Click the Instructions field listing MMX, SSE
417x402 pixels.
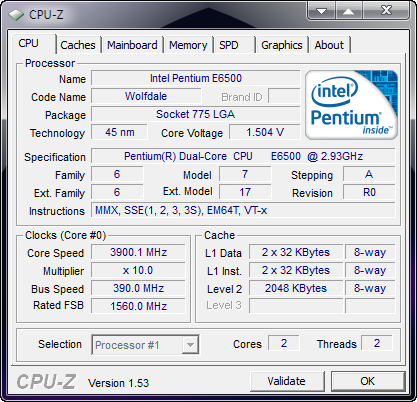(243, 210)
